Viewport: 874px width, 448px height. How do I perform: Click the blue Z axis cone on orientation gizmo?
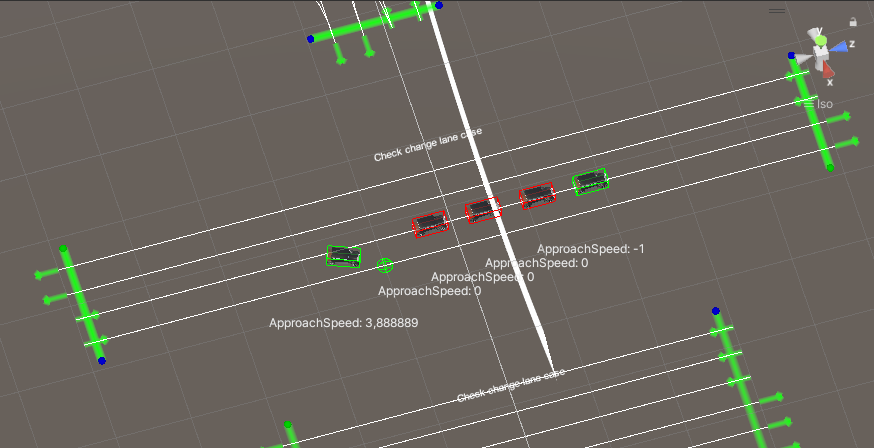click(x=838, y=47)
